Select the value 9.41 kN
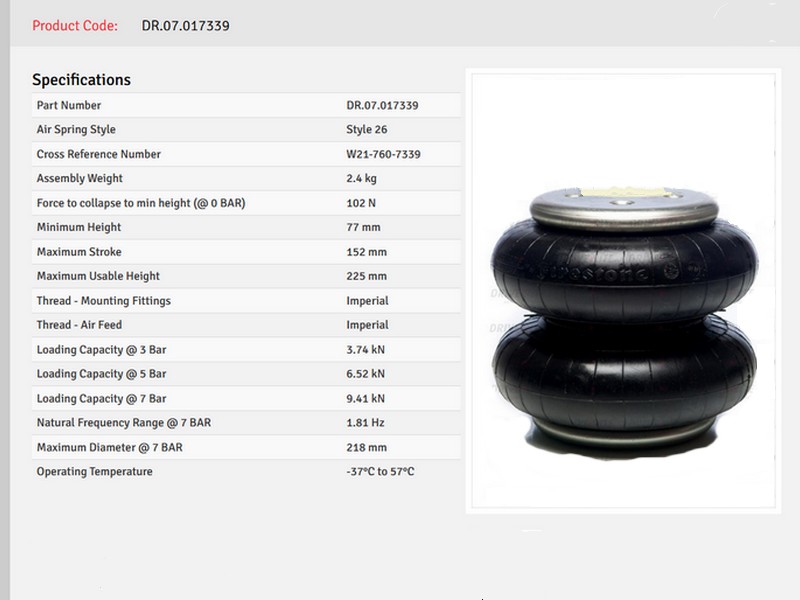The image size is (800, 600). click(x=366, y=398)
